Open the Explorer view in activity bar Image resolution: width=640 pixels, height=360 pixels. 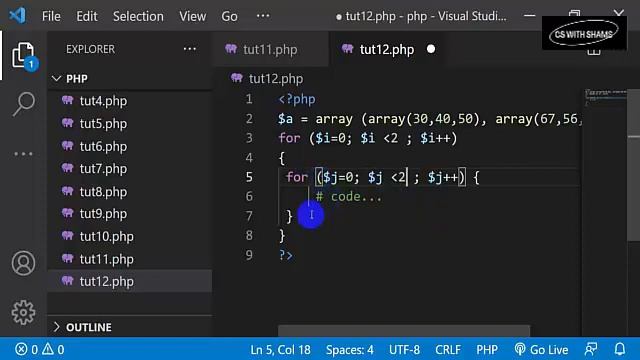click(23, 55)
